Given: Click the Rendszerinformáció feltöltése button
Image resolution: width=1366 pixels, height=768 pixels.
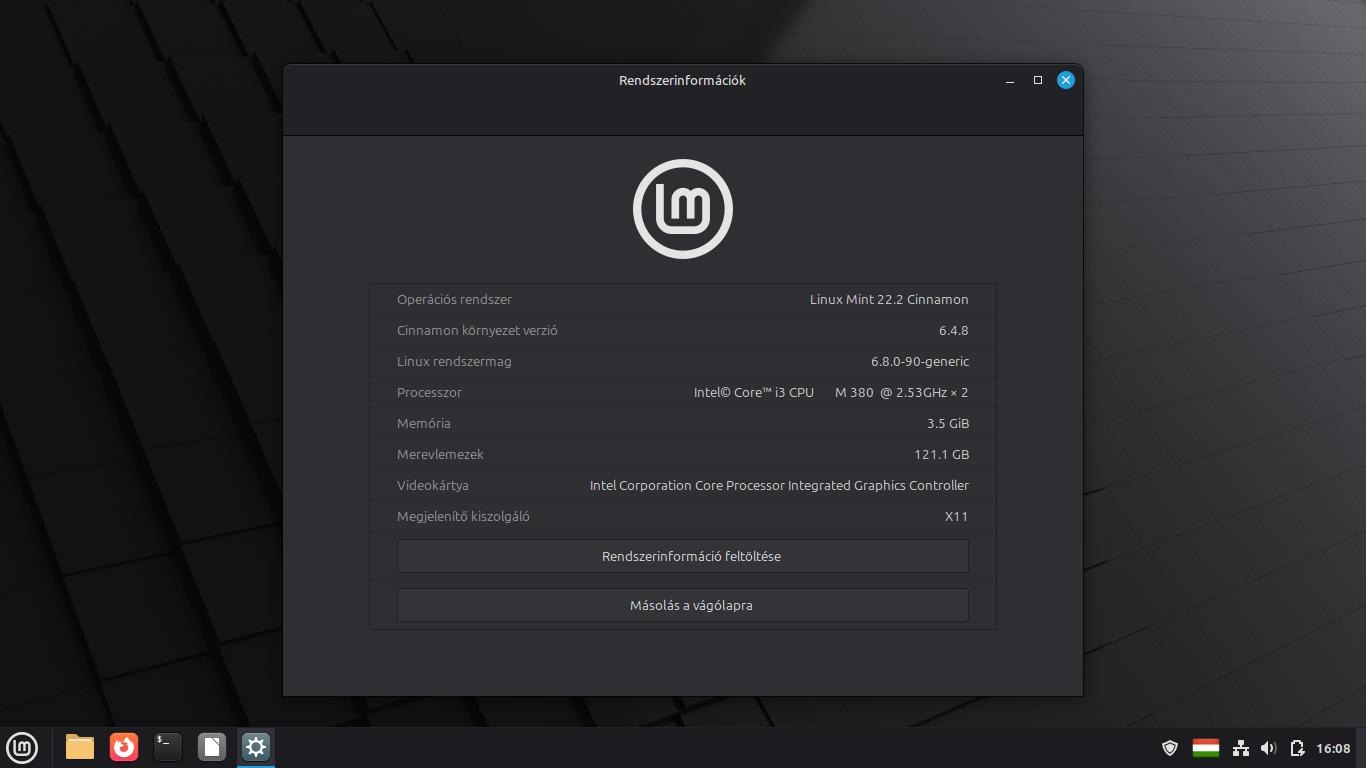Looking at the screenshot, I should 683,556.
